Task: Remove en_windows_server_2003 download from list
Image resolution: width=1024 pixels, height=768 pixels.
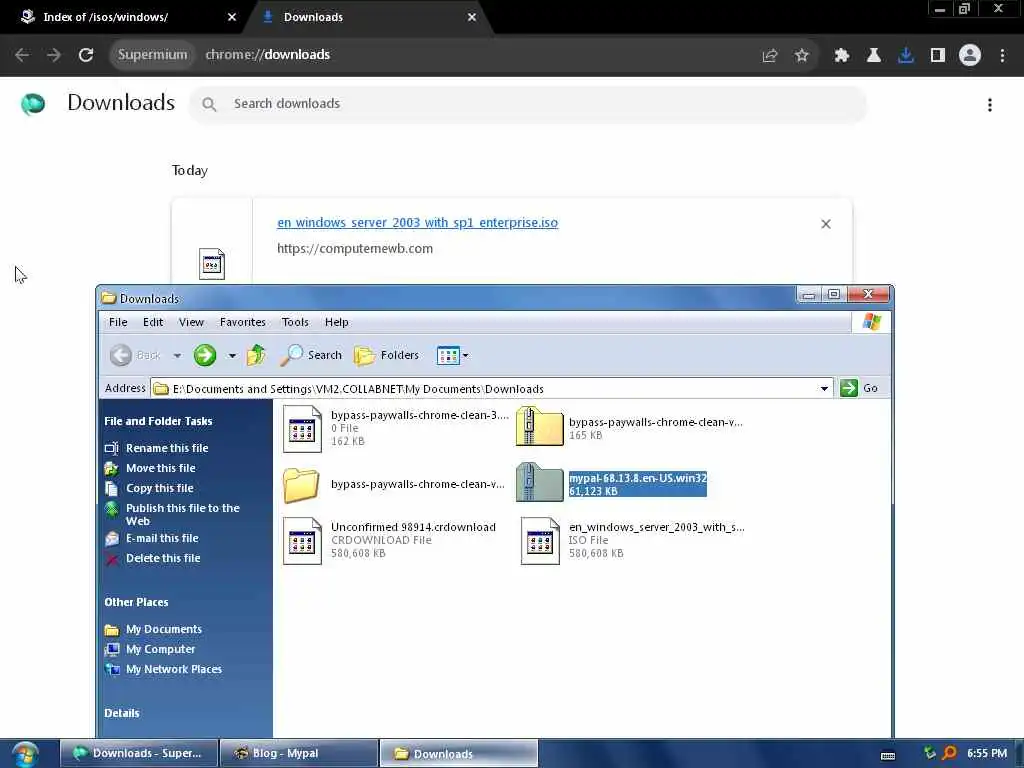Action: click(825, 224)
